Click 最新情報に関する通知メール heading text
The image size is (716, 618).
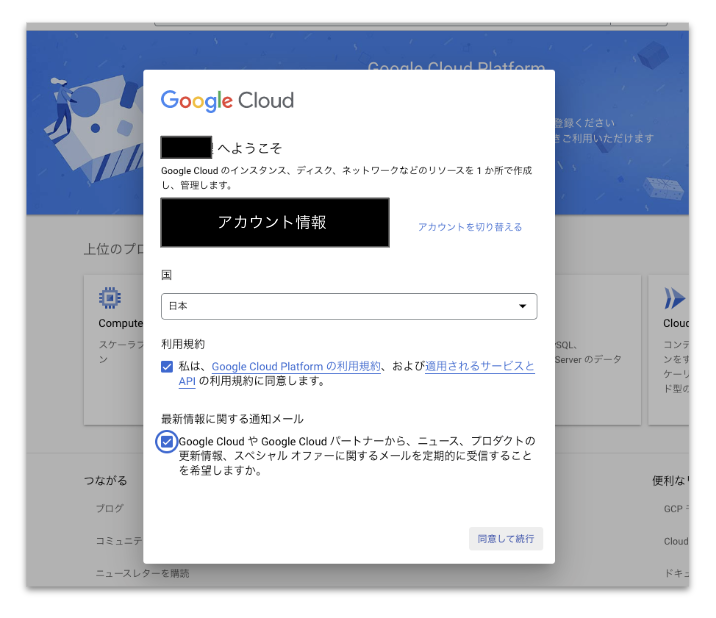click(232, 419)
